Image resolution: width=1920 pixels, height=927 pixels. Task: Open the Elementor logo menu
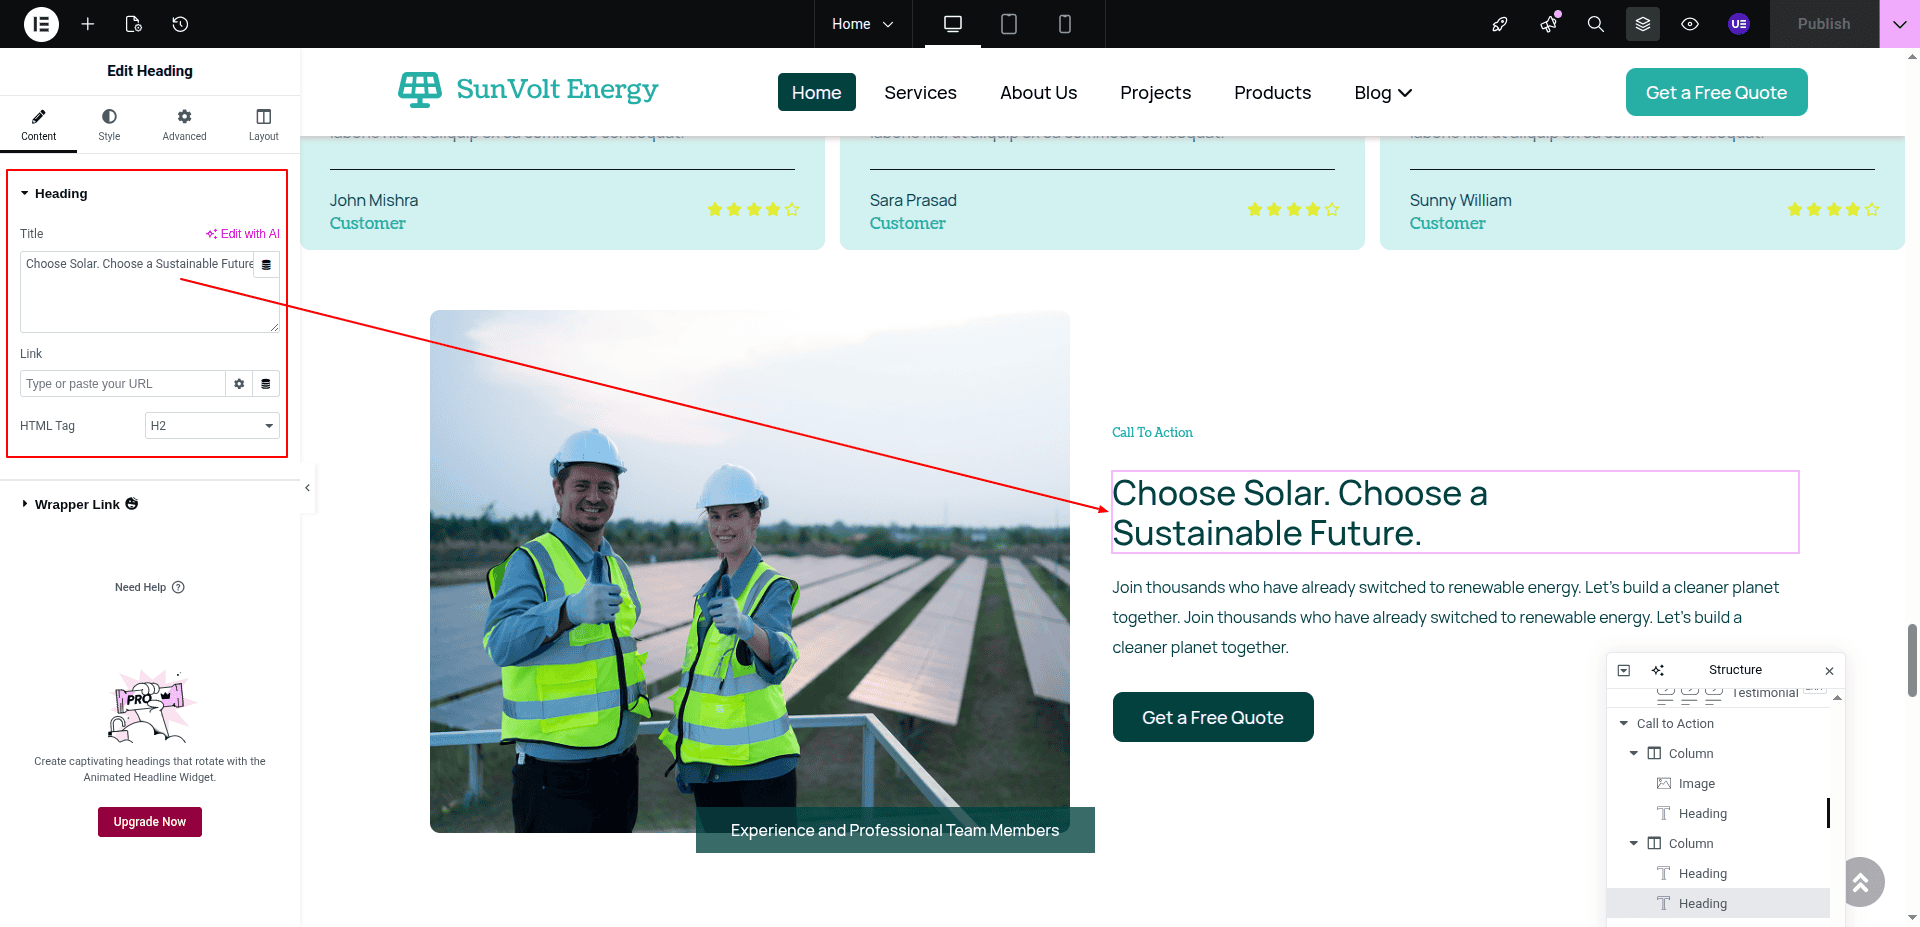coord(41,24)
